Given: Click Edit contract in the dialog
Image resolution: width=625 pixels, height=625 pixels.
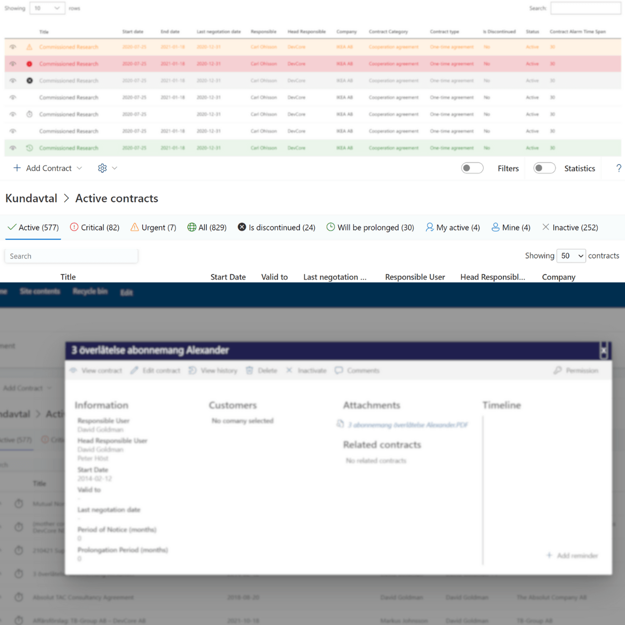Looking at the screenshot, I should click(x=155, y=371).
